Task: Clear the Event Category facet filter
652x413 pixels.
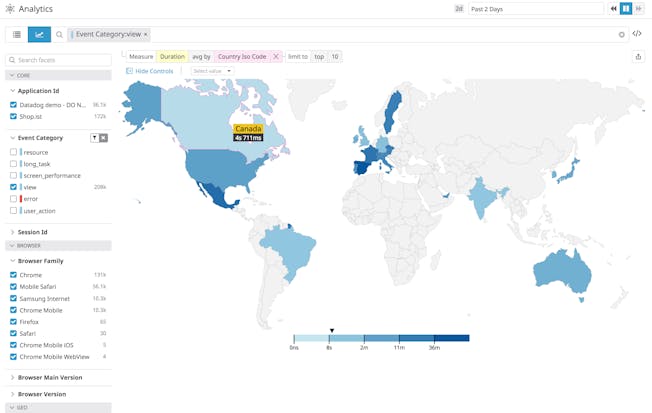Action: [x=103, y=138]
